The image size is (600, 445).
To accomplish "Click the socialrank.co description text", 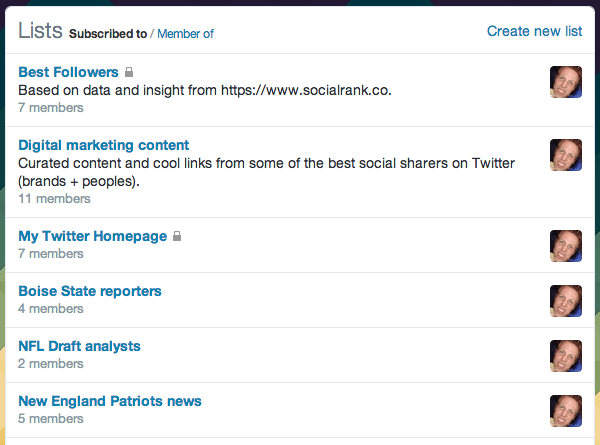I will click(x=205, y=90).
